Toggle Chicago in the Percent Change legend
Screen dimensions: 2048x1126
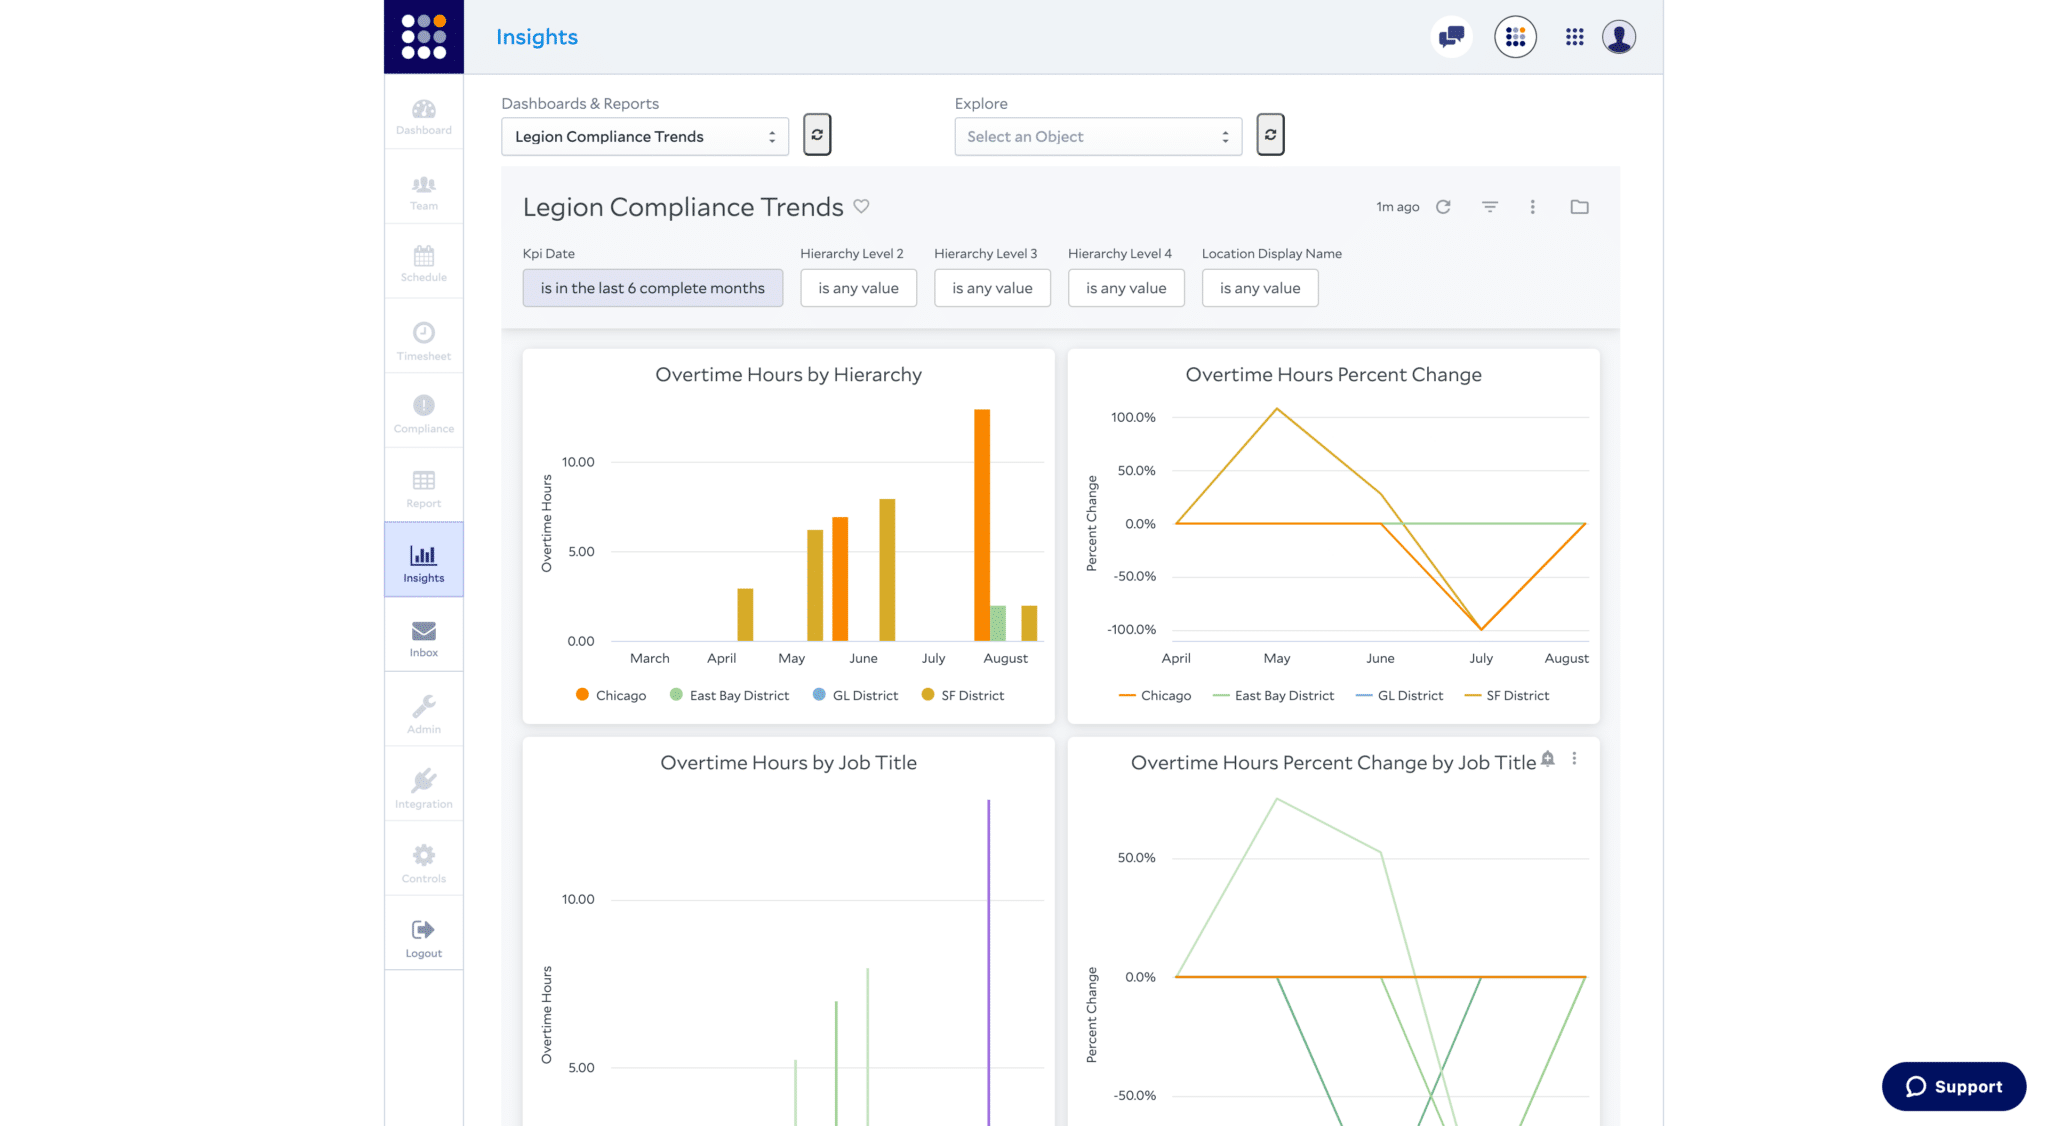1155,695
